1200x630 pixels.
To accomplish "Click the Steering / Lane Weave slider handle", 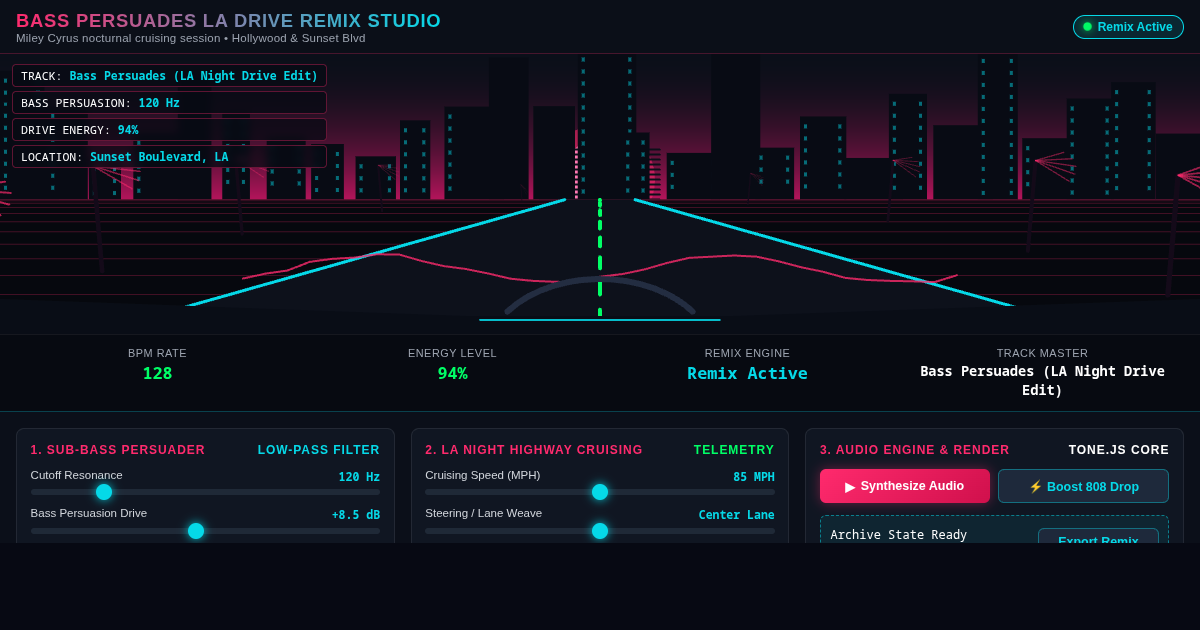I will click(x=600, y=531).
